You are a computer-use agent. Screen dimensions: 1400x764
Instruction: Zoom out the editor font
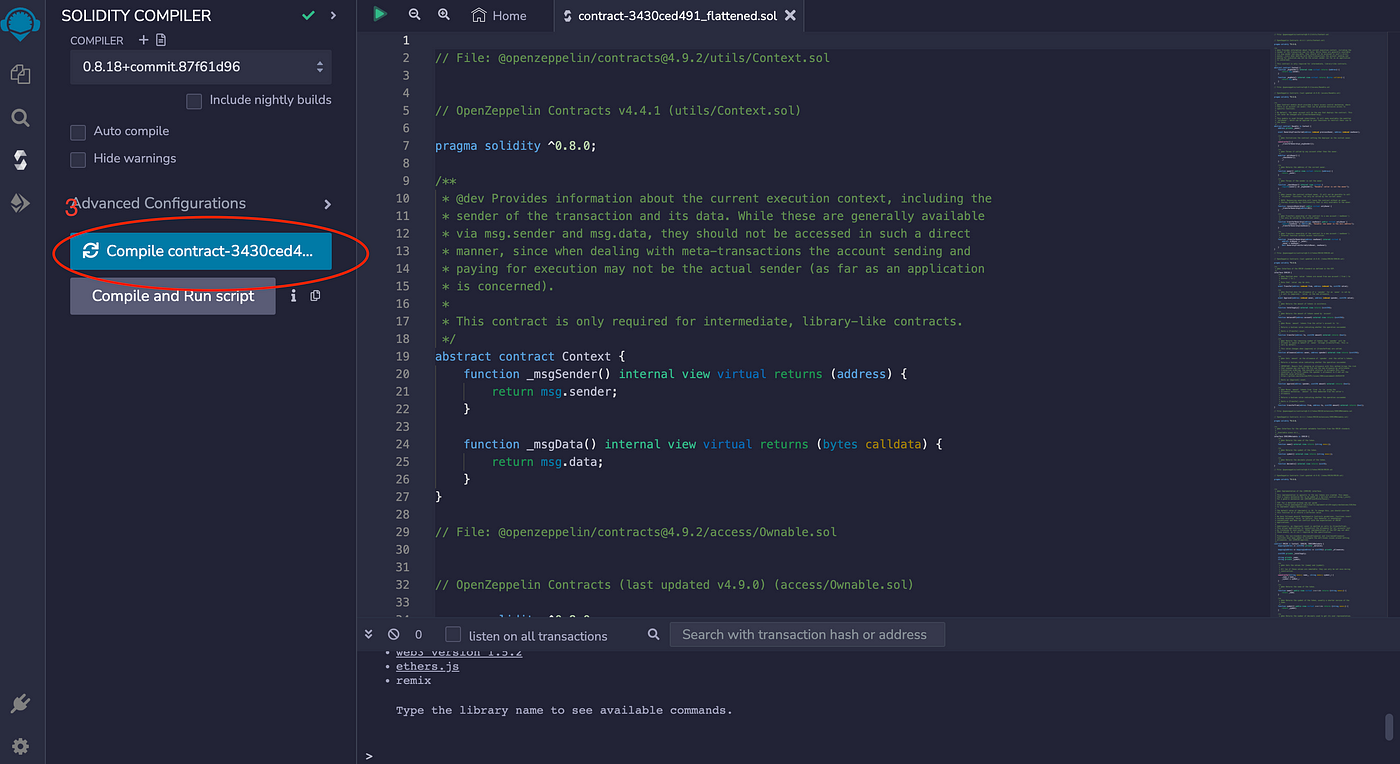click(x=415, y=15)
